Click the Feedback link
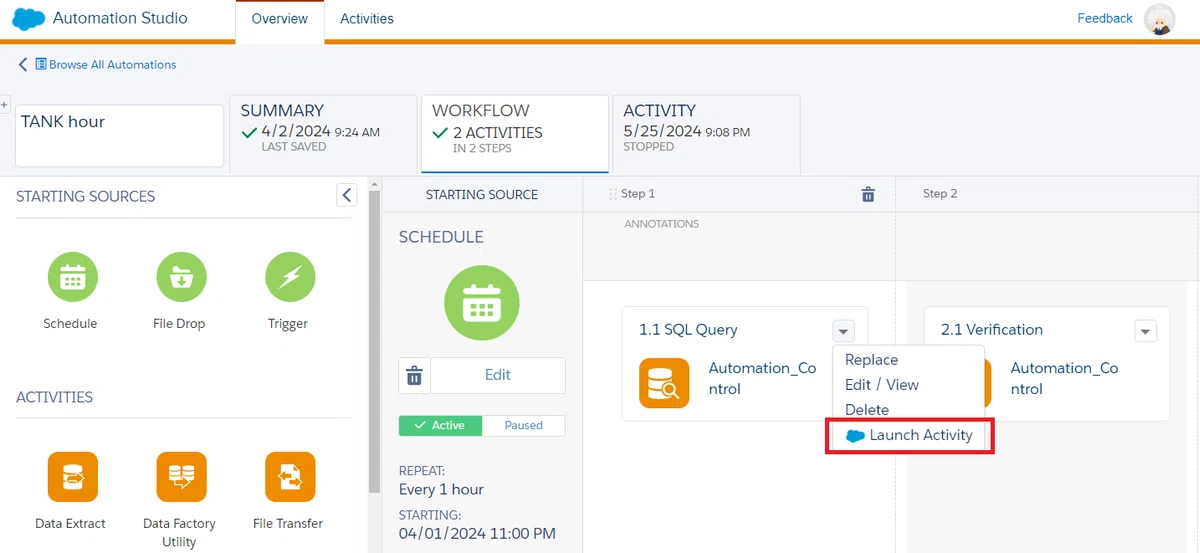Viewport: 1200px width, 553px height. pyautogui.click(x=1105, y=19)
